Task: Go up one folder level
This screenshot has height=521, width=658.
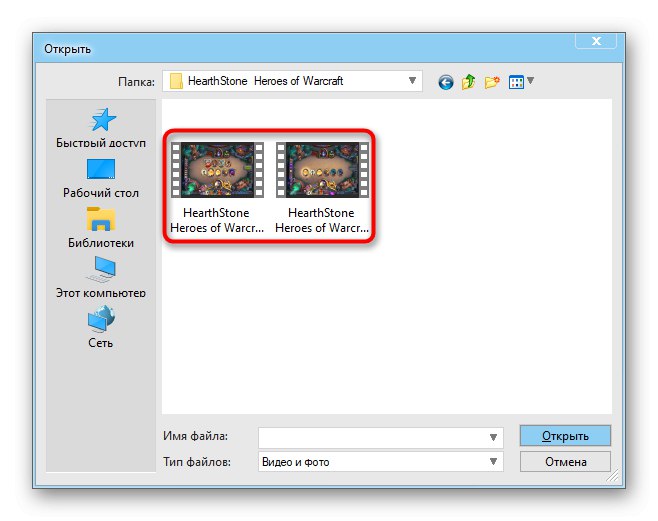Action: (468, 82)
